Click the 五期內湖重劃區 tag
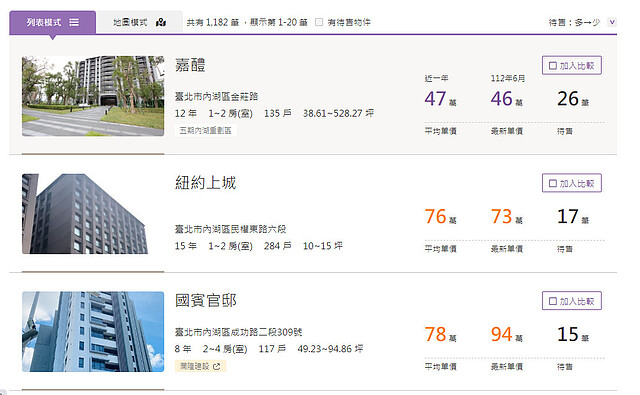 coord(206,131)
